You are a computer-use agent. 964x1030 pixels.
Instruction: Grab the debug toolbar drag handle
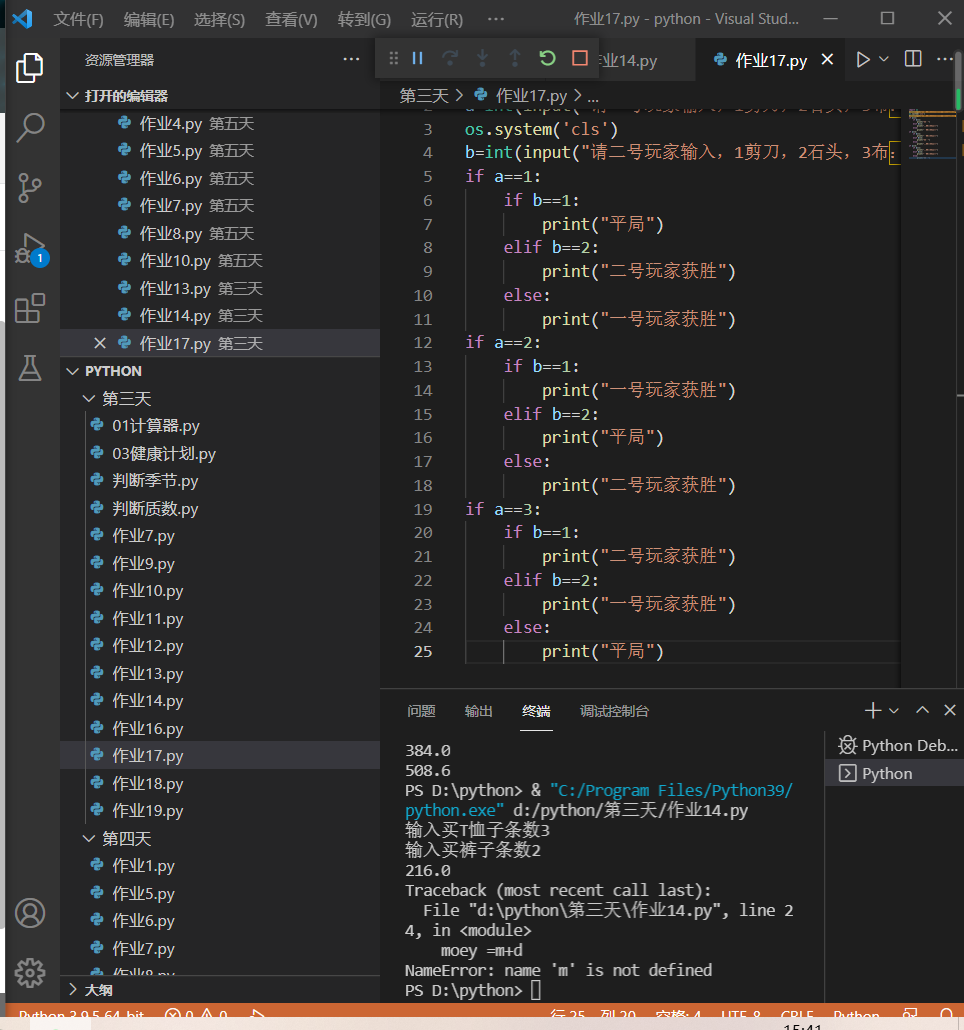click(393, 58)
